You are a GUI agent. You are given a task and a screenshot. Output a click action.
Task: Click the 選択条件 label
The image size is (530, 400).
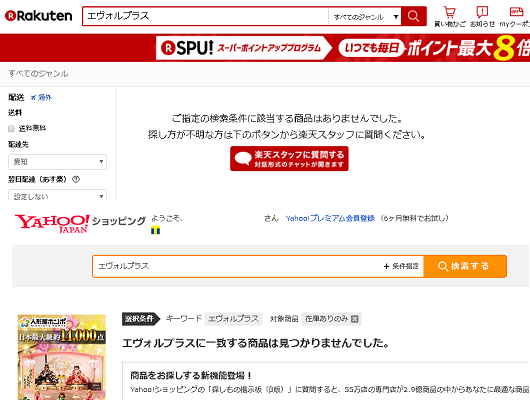(141, 319)
